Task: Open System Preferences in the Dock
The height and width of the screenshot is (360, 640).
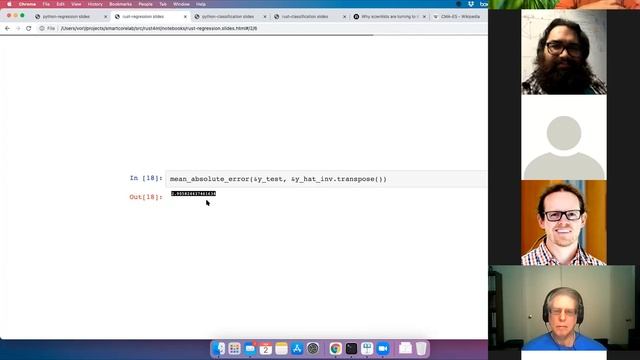Action: (x=313, y=349)
